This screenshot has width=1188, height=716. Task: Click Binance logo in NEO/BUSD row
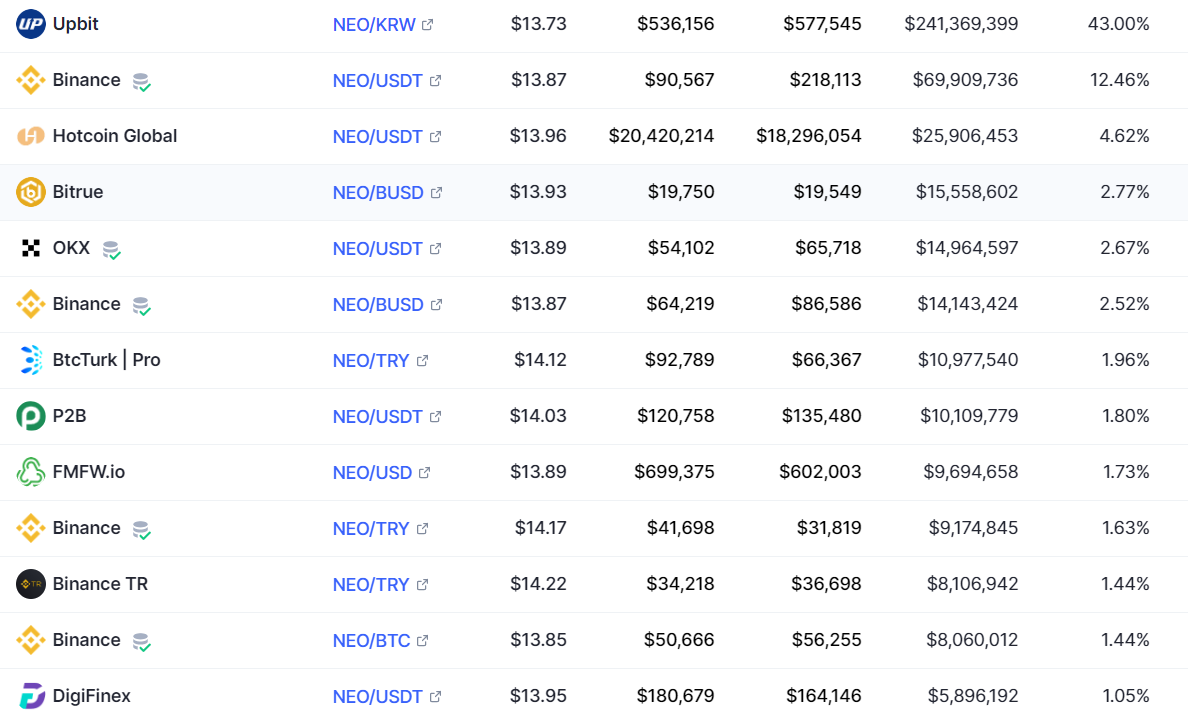30,305
